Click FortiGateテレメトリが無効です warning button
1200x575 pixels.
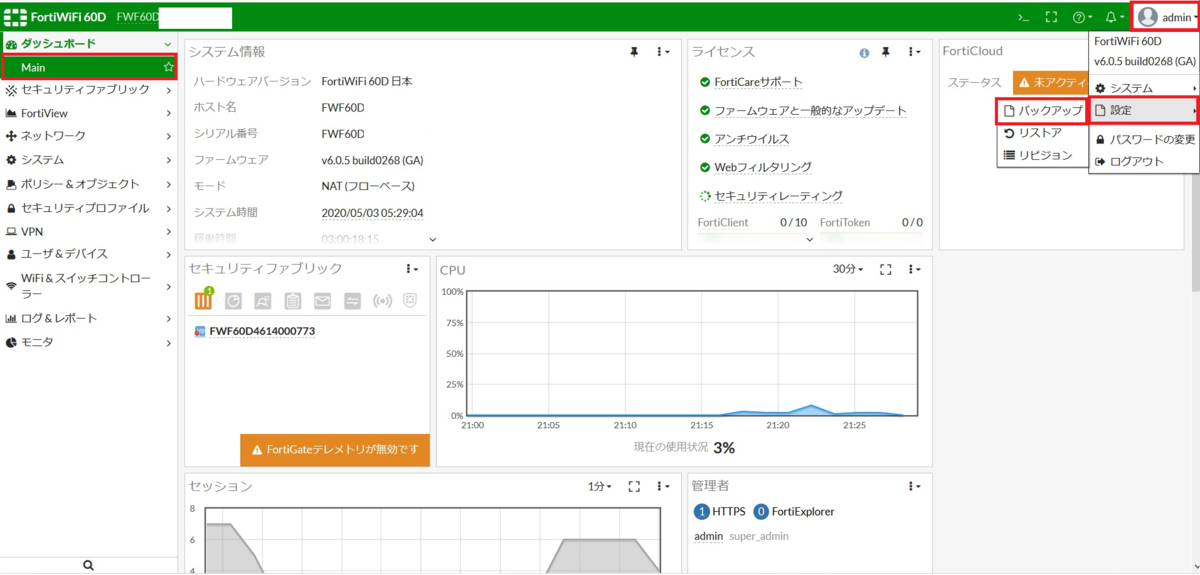(x=335, y=450)
